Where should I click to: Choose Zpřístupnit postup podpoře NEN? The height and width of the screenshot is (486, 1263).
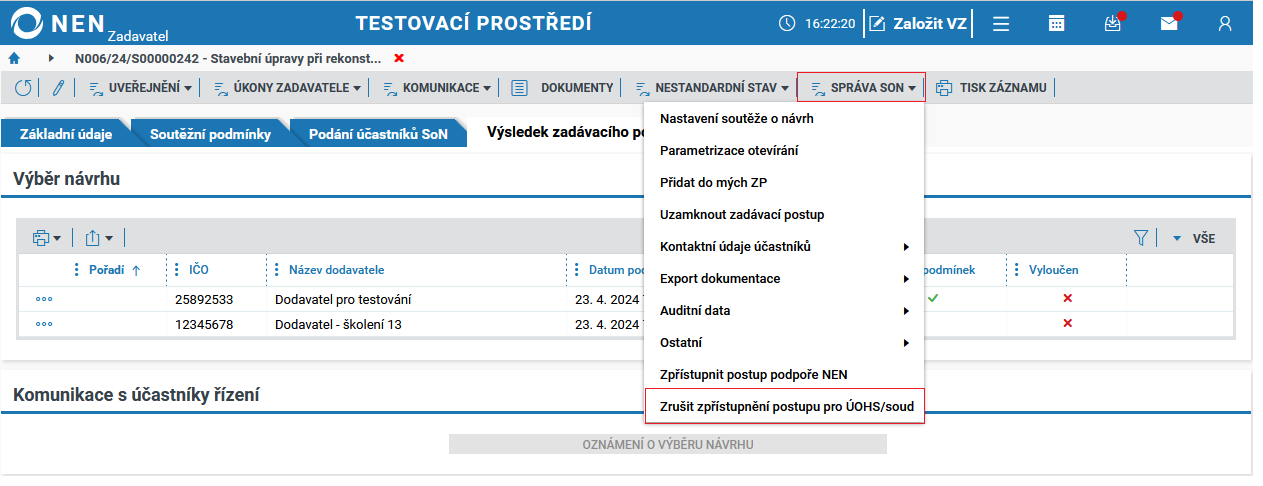click(784, 375)
